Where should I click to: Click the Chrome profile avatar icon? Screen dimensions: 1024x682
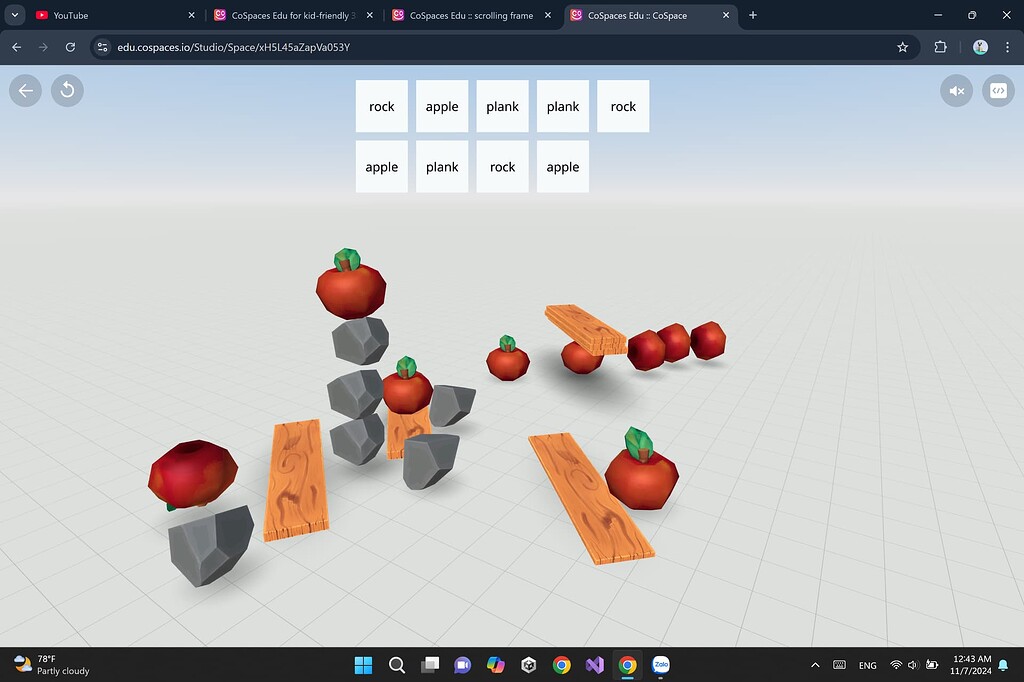click(980, 47)
